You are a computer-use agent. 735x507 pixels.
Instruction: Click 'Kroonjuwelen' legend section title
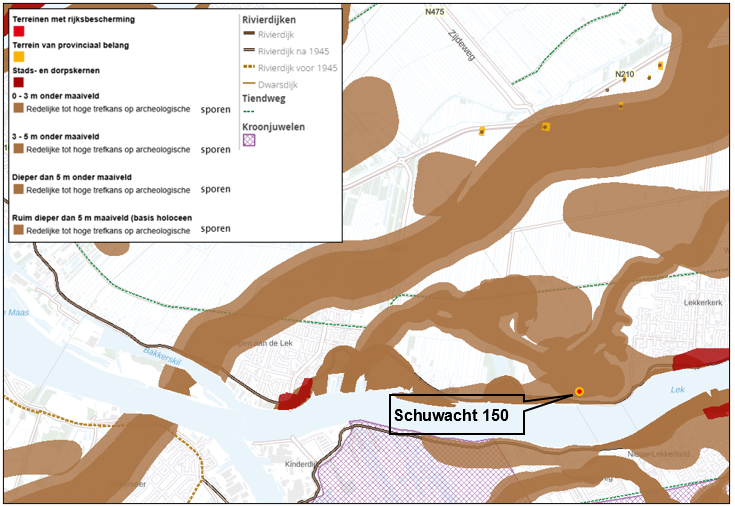click(274, 127)
